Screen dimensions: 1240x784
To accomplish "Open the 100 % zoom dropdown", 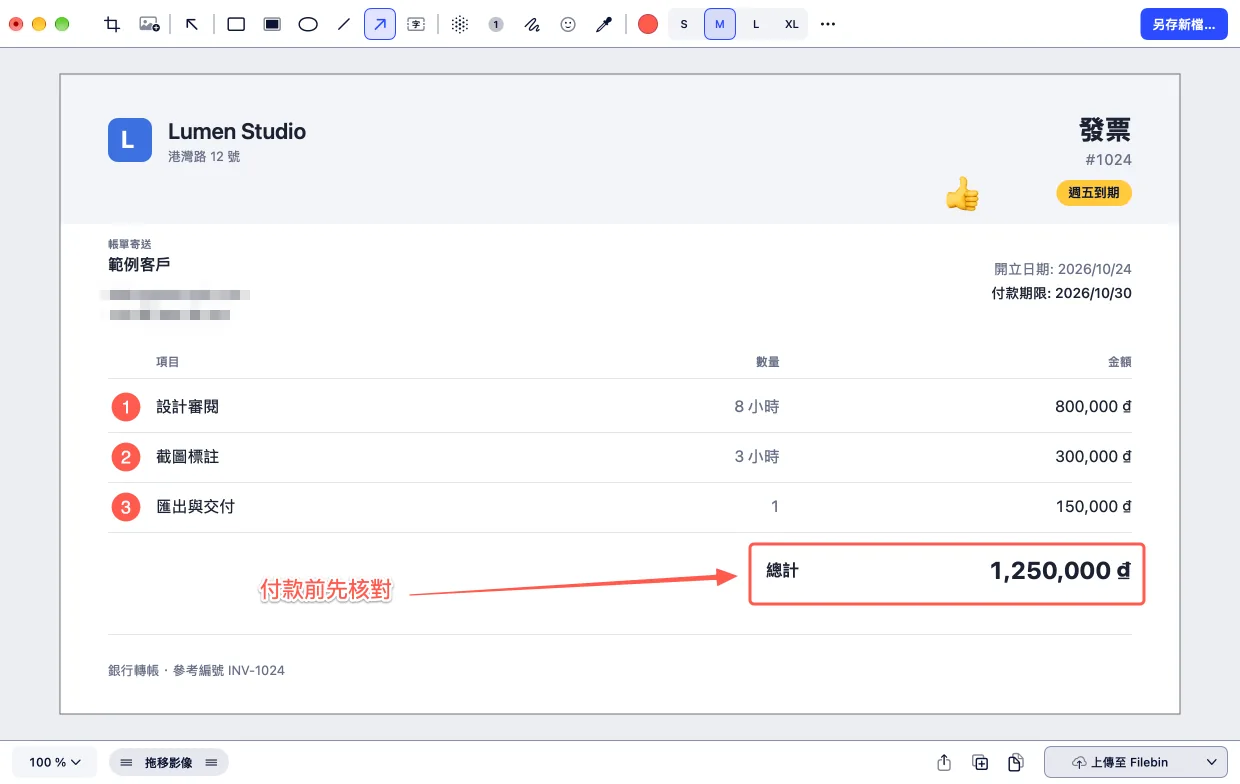I will (55, 762).
